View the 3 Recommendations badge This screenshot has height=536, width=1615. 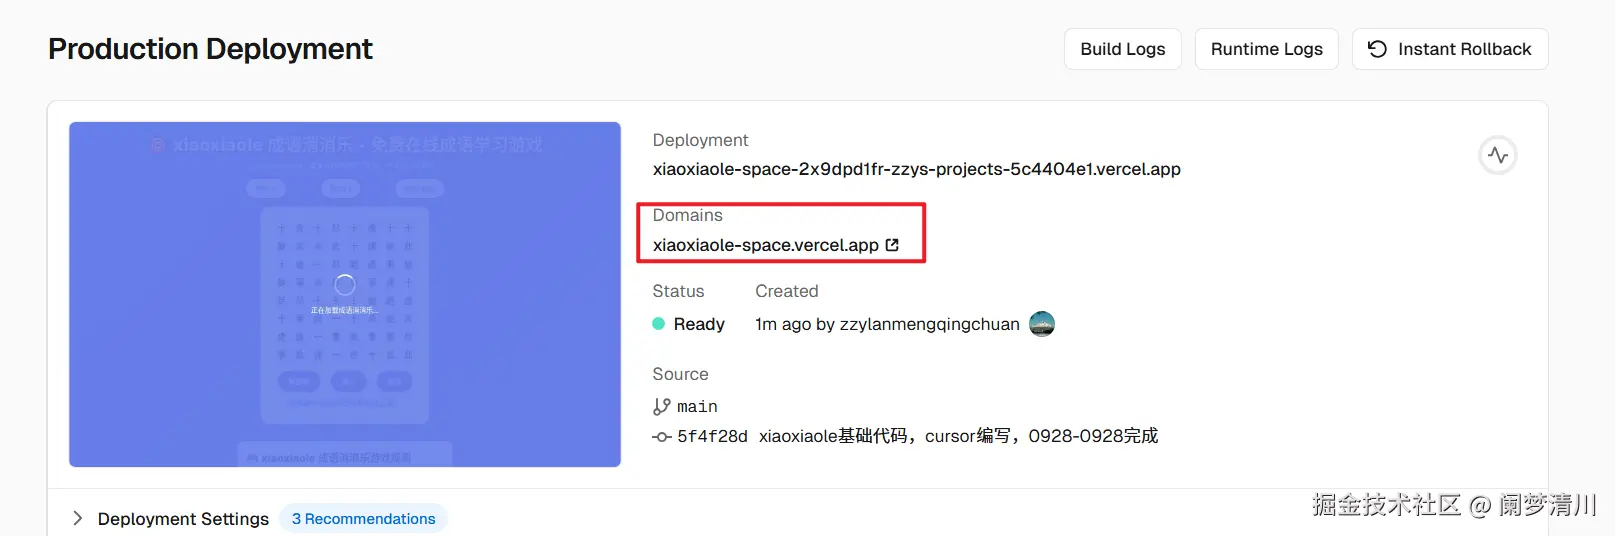[363, 519]
